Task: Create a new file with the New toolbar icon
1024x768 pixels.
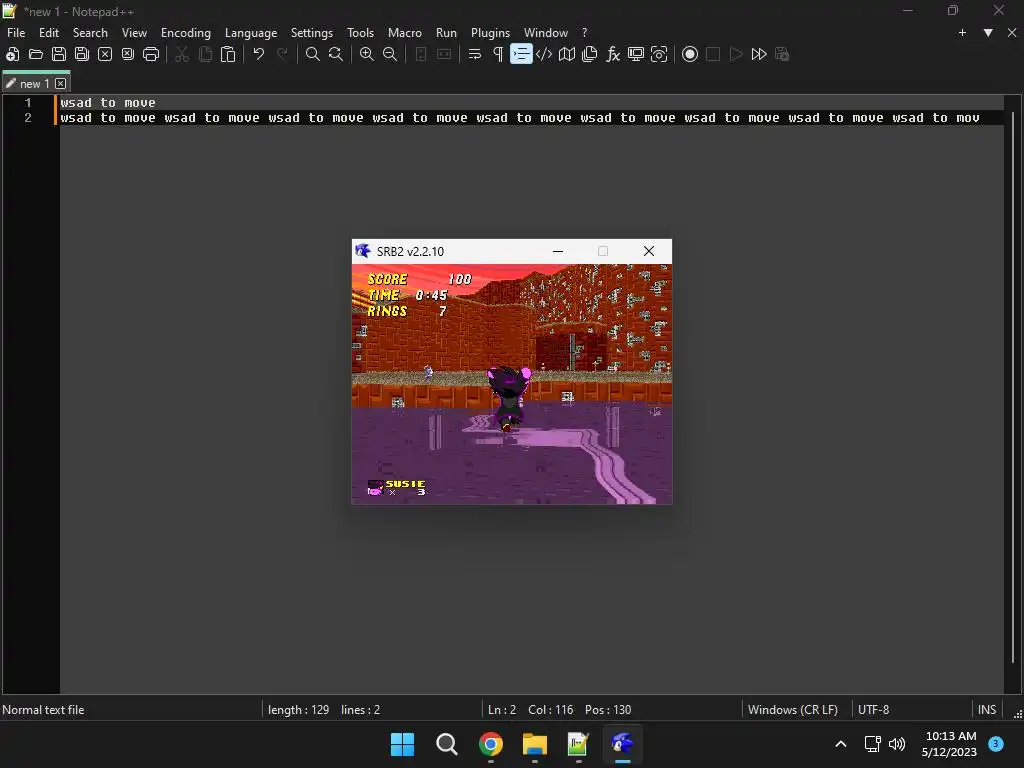Action: [x=12, y=54]
